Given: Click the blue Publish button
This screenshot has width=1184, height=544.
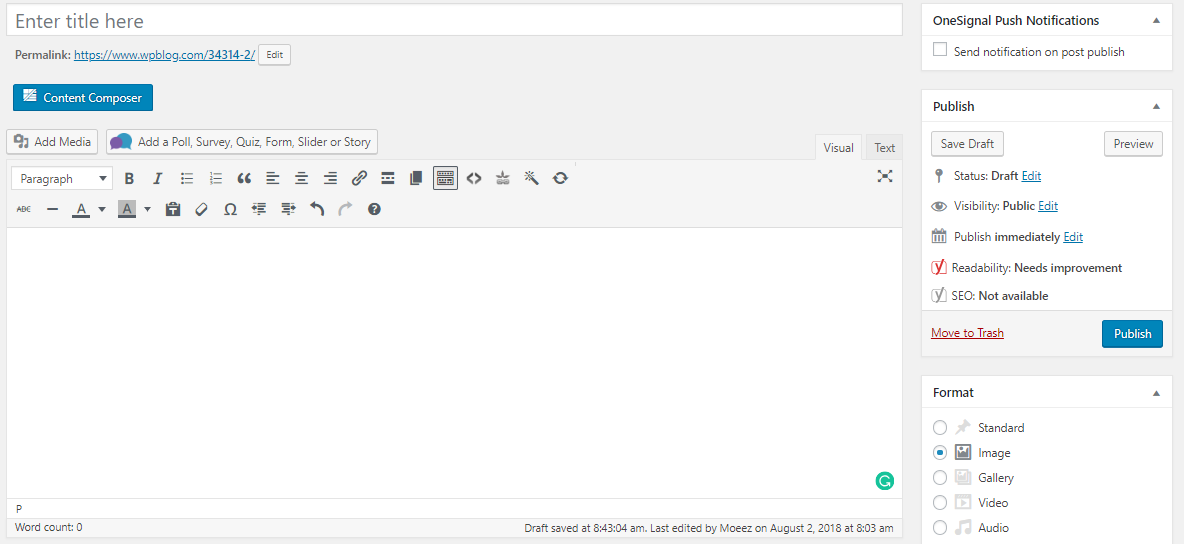Looking at the screenshot, I should pos(1132,334).
